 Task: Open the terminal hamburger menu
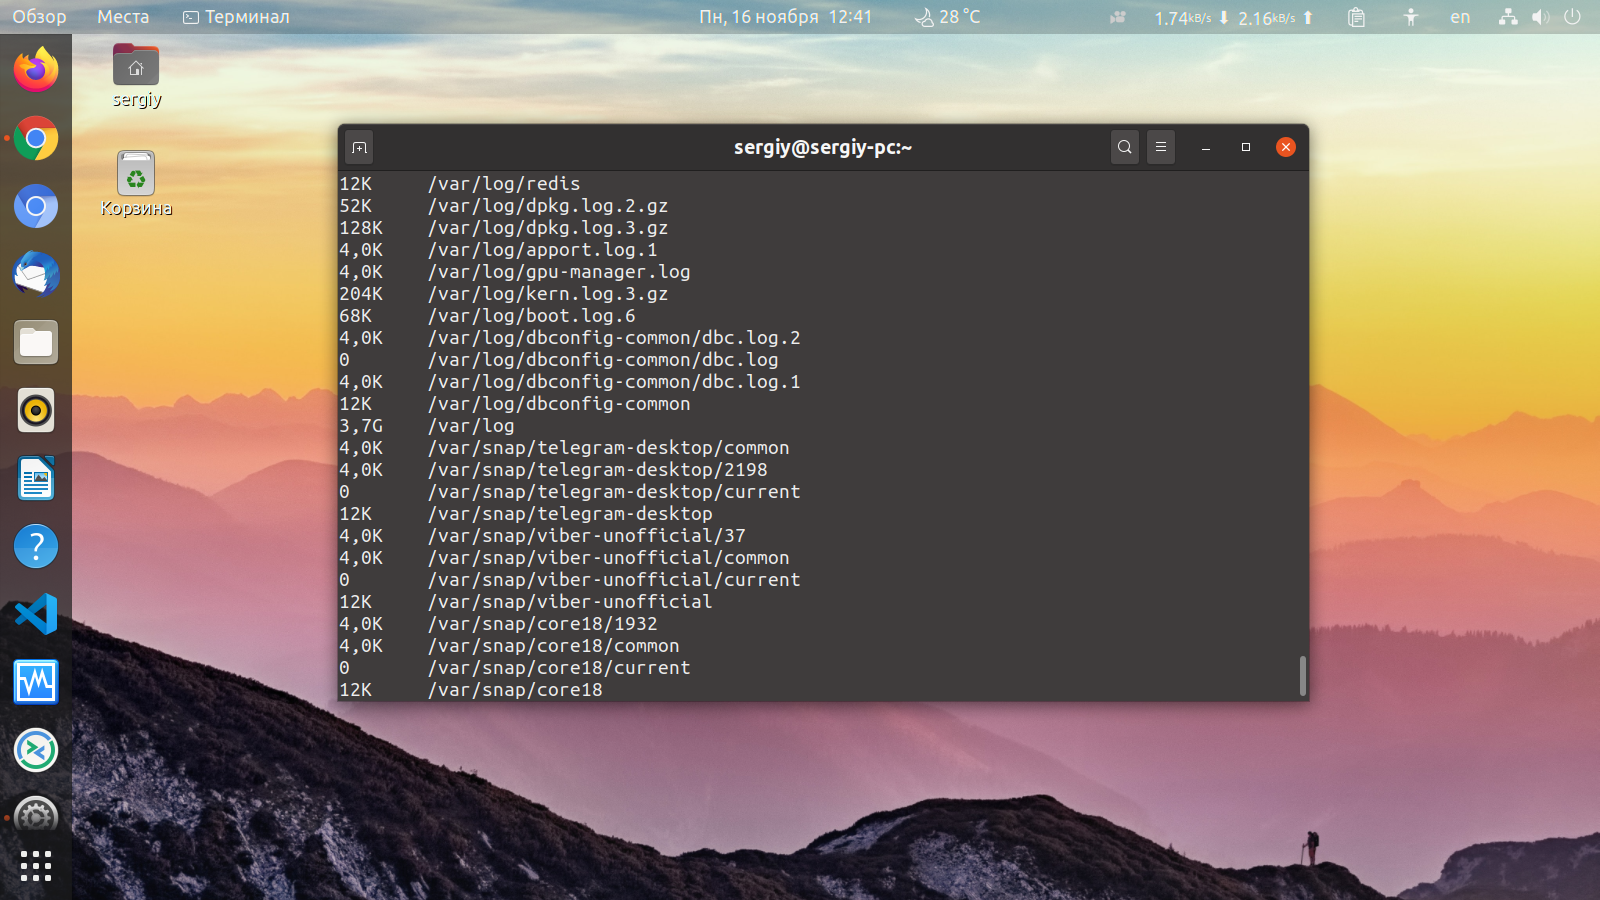[1161, 147]
